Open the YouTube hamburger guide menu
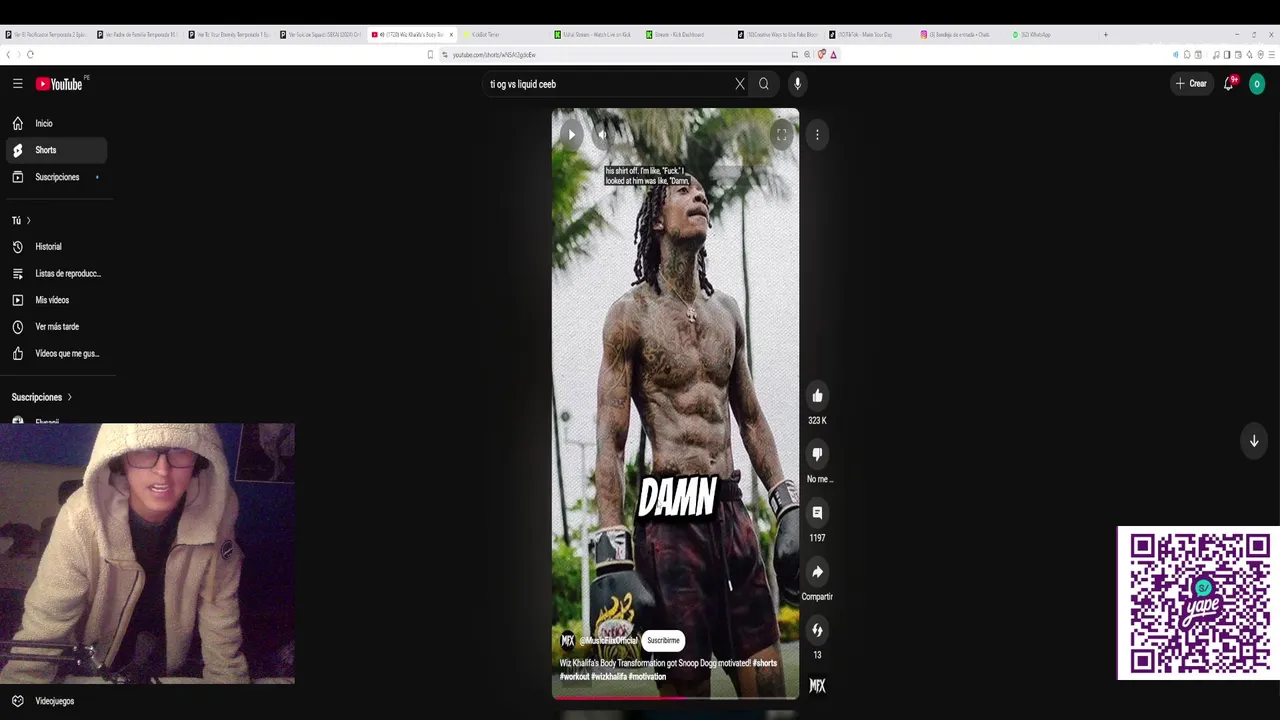The width and height of the screenshot is (1280, 720). 17,84
